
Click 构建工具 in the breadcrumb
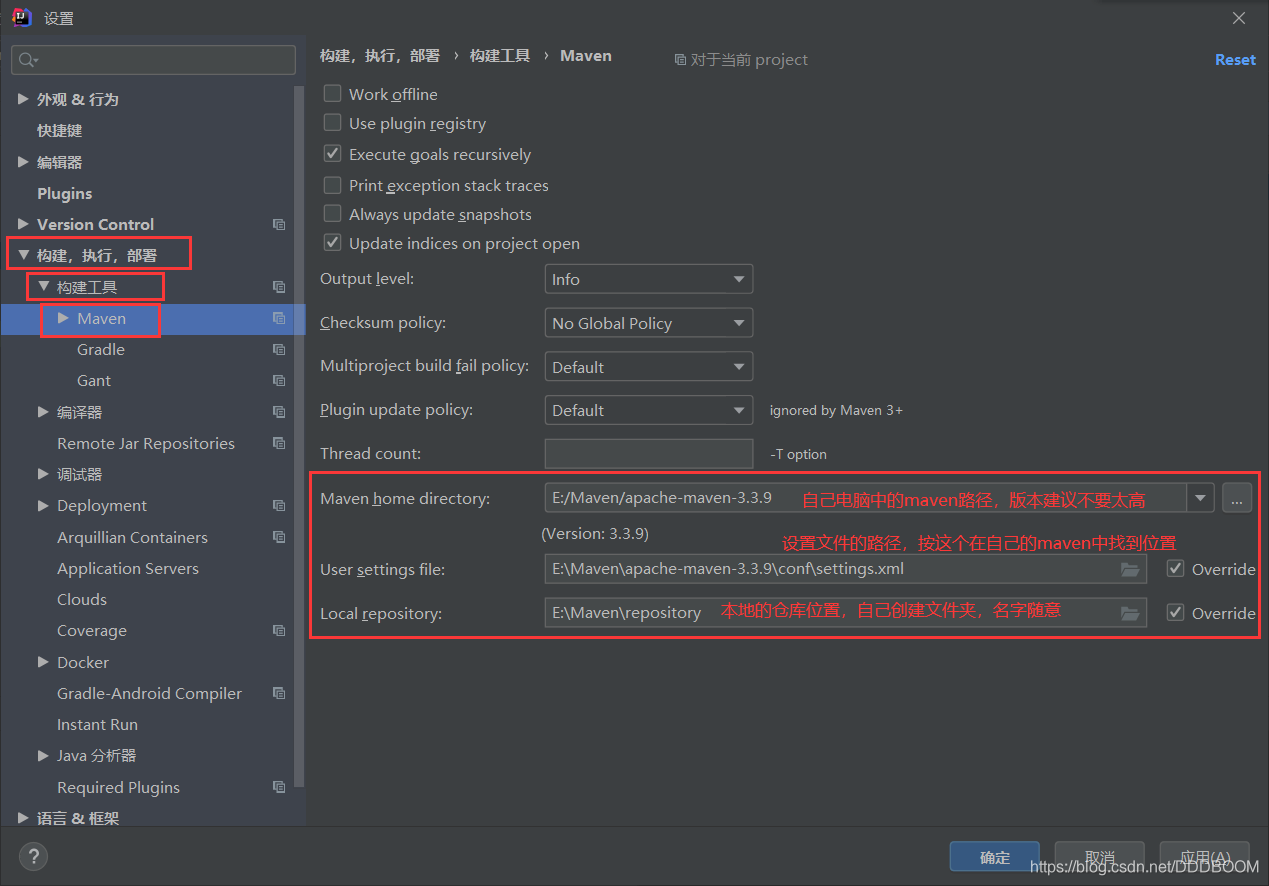coord(500,56)
